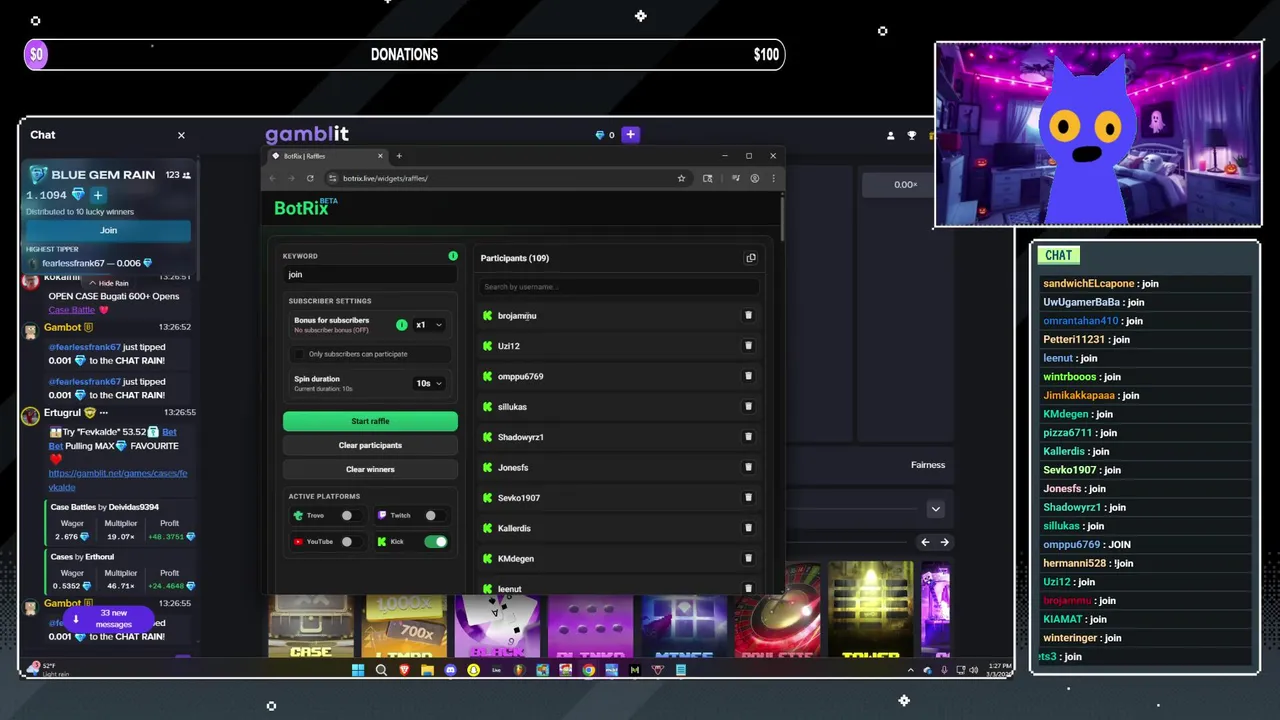
Task: Open Discord from the taskbar
Action: 450,670
